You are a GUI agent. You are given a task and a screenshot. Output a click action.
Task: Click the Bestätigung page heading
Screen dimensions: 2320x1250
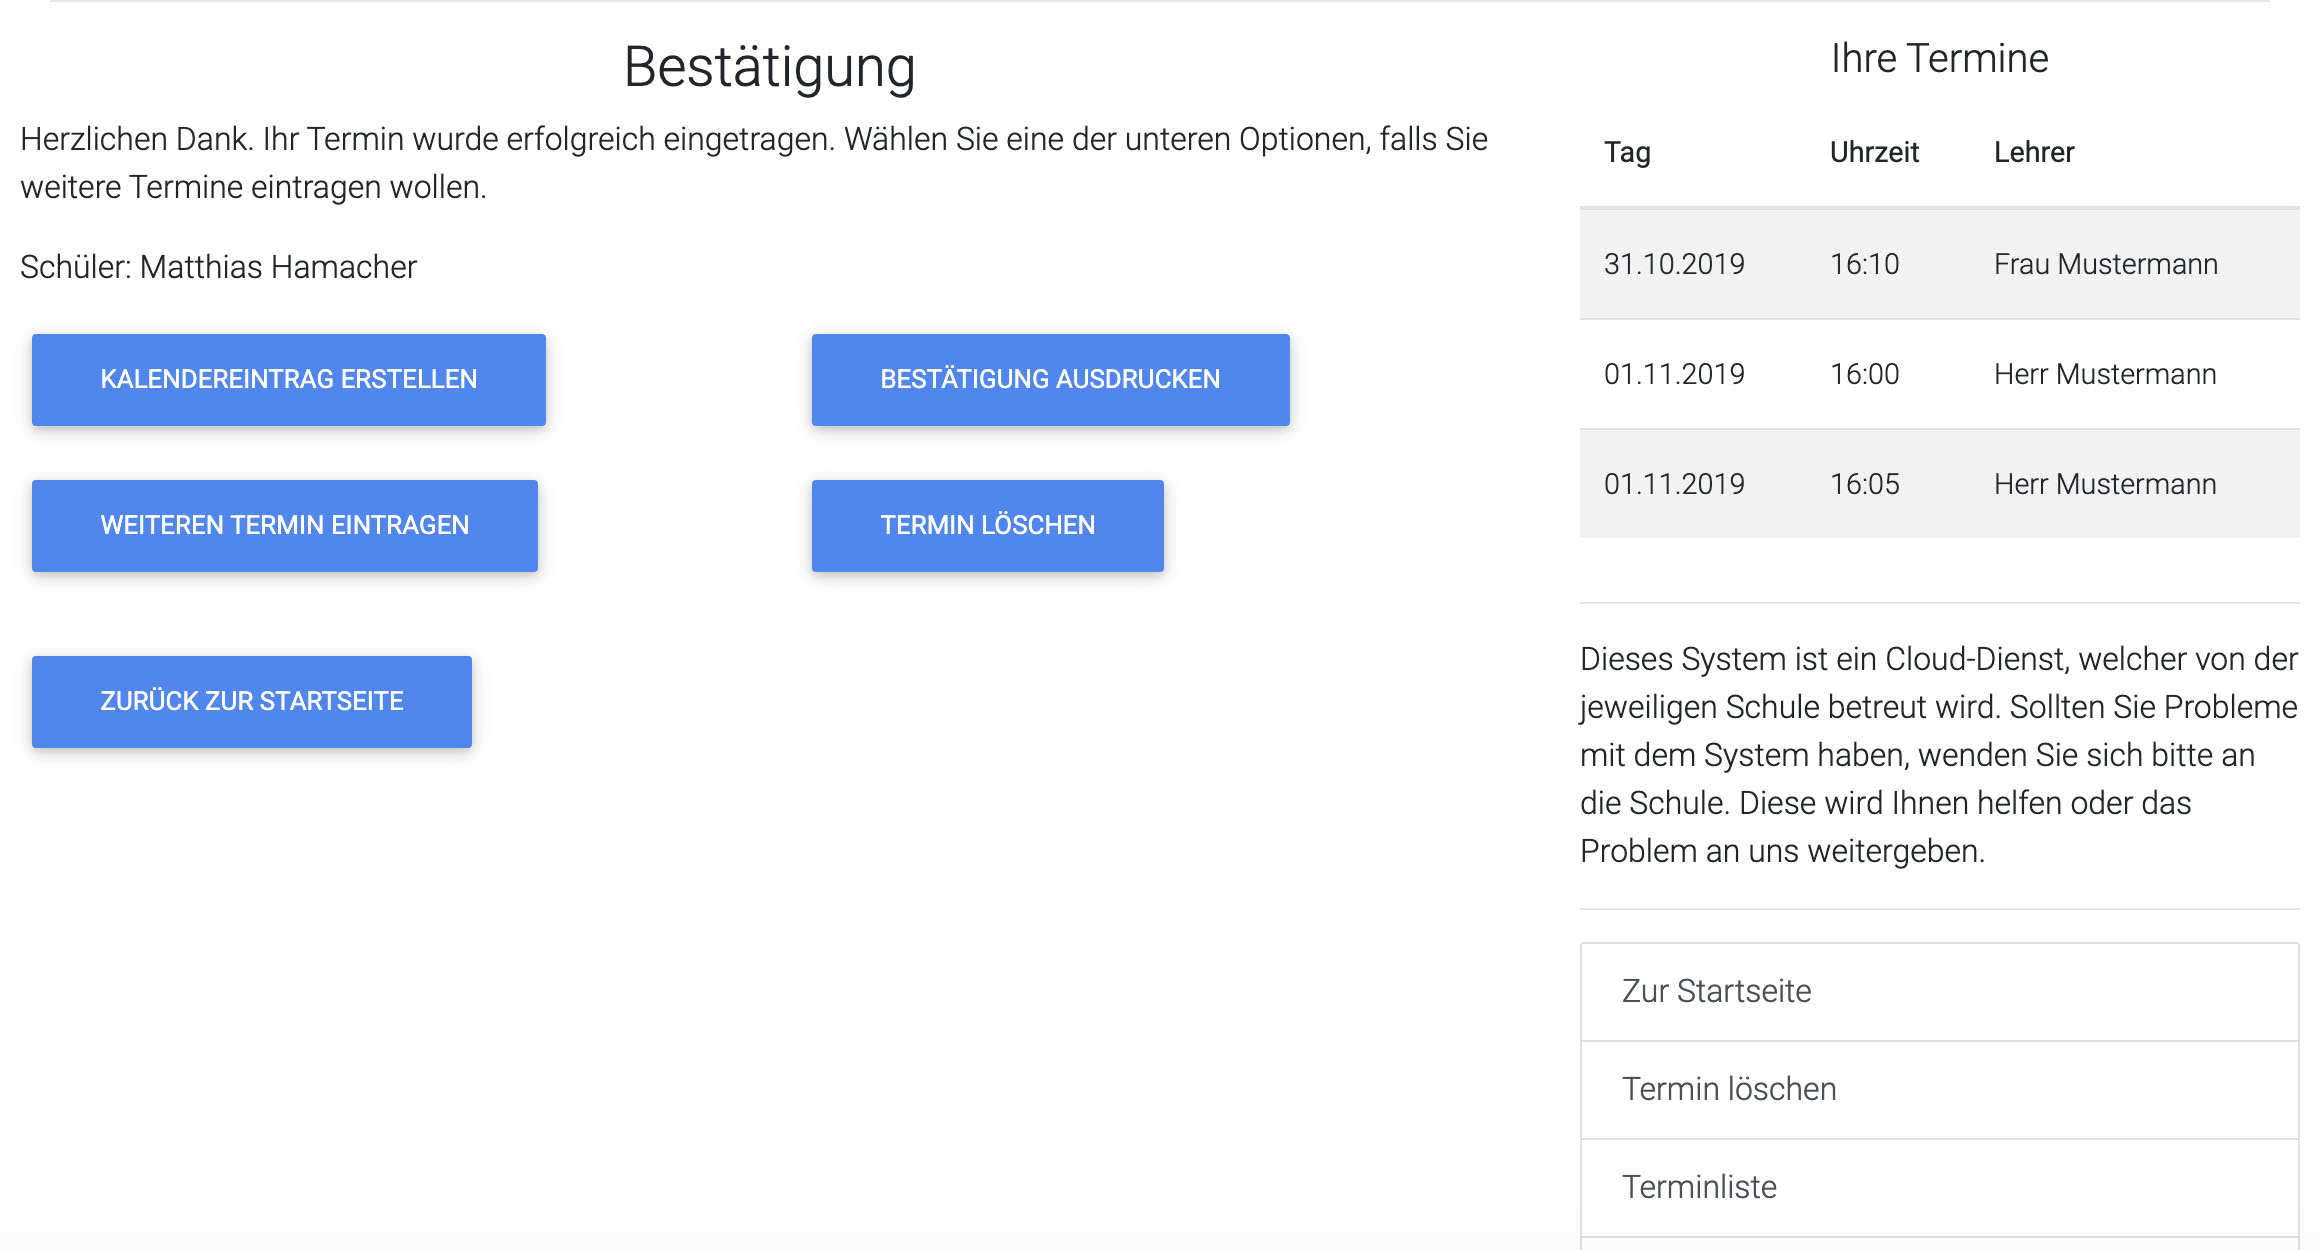[769, 68]
